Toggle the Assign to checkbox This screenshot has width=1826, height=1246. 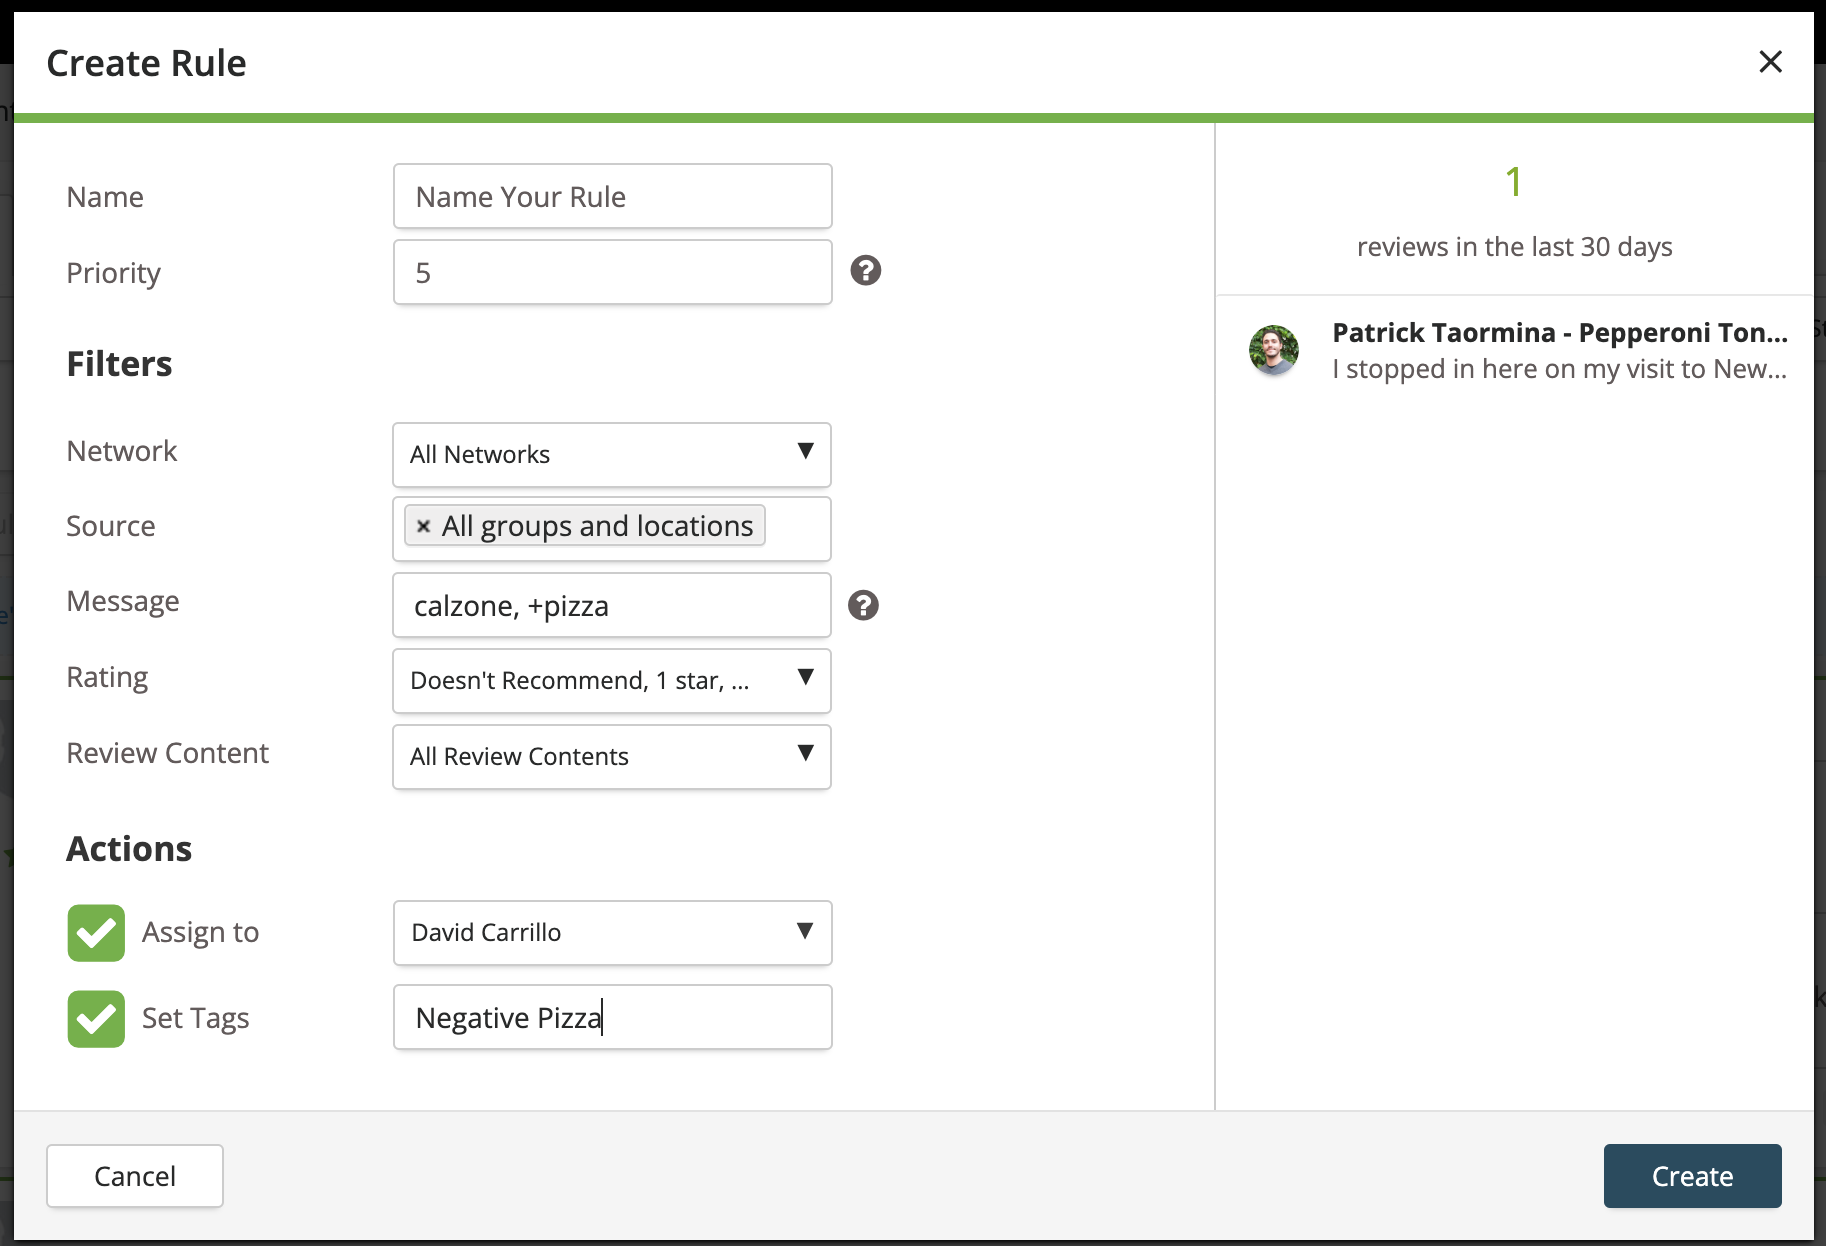pyautogui.click(x=96, y=933)
